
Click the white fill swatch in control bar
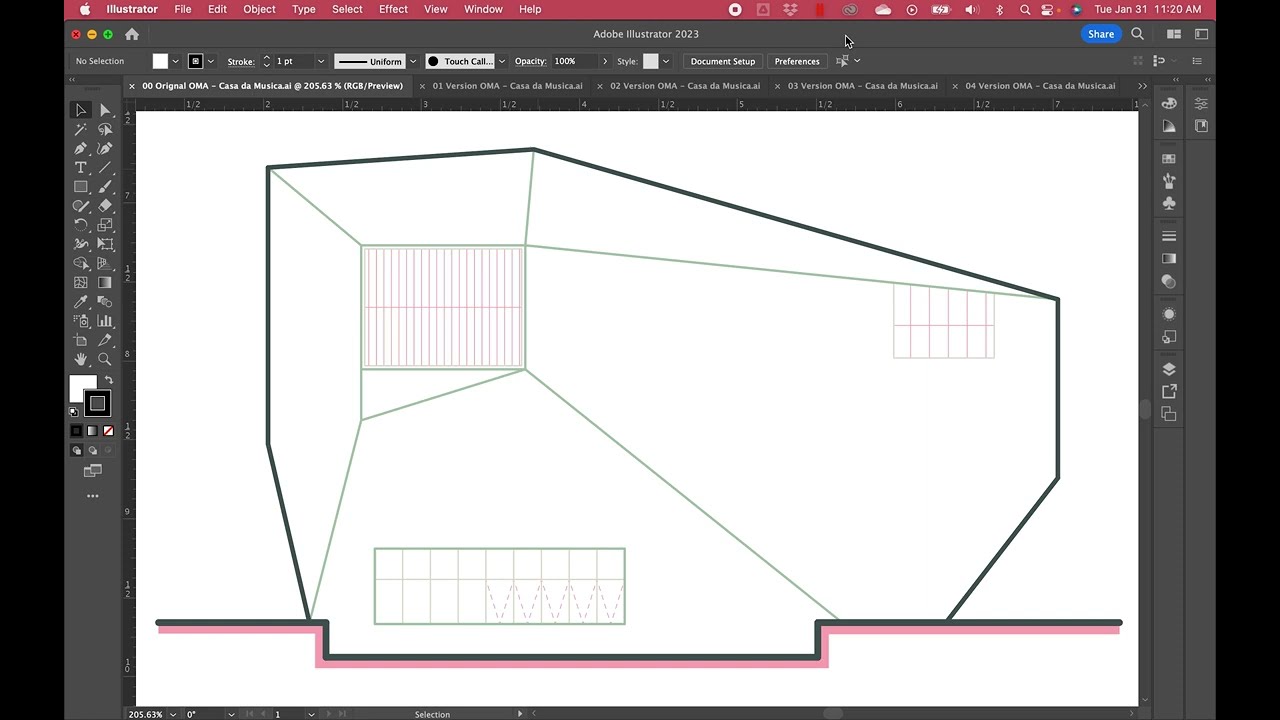[x=160, y=61]
